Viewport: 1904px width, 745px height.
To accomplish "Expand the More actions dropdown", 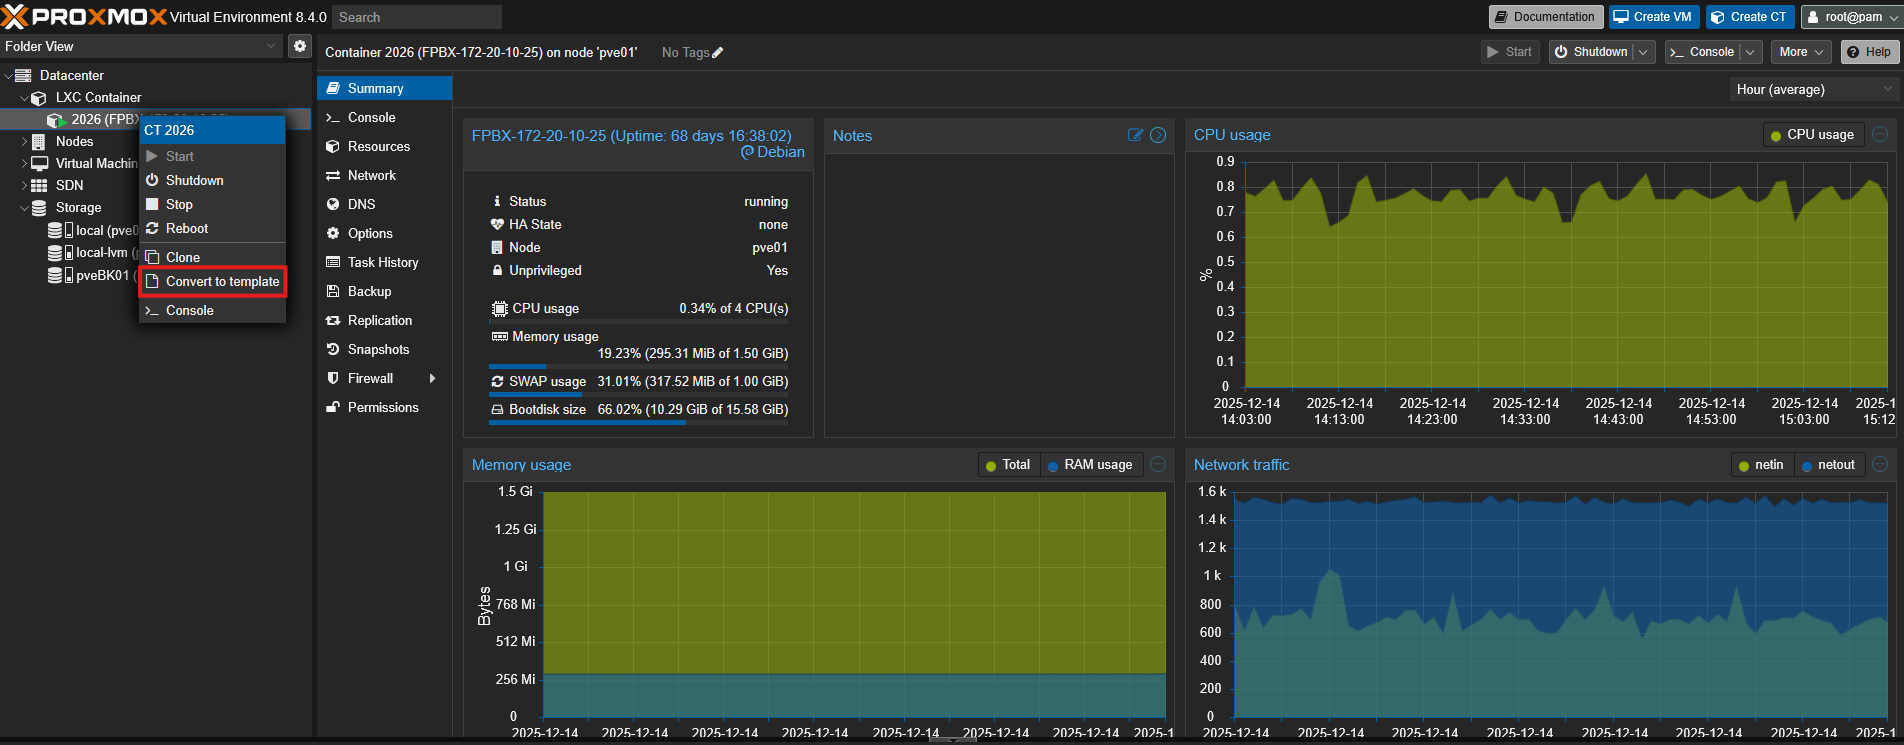I will [1802, 52].
